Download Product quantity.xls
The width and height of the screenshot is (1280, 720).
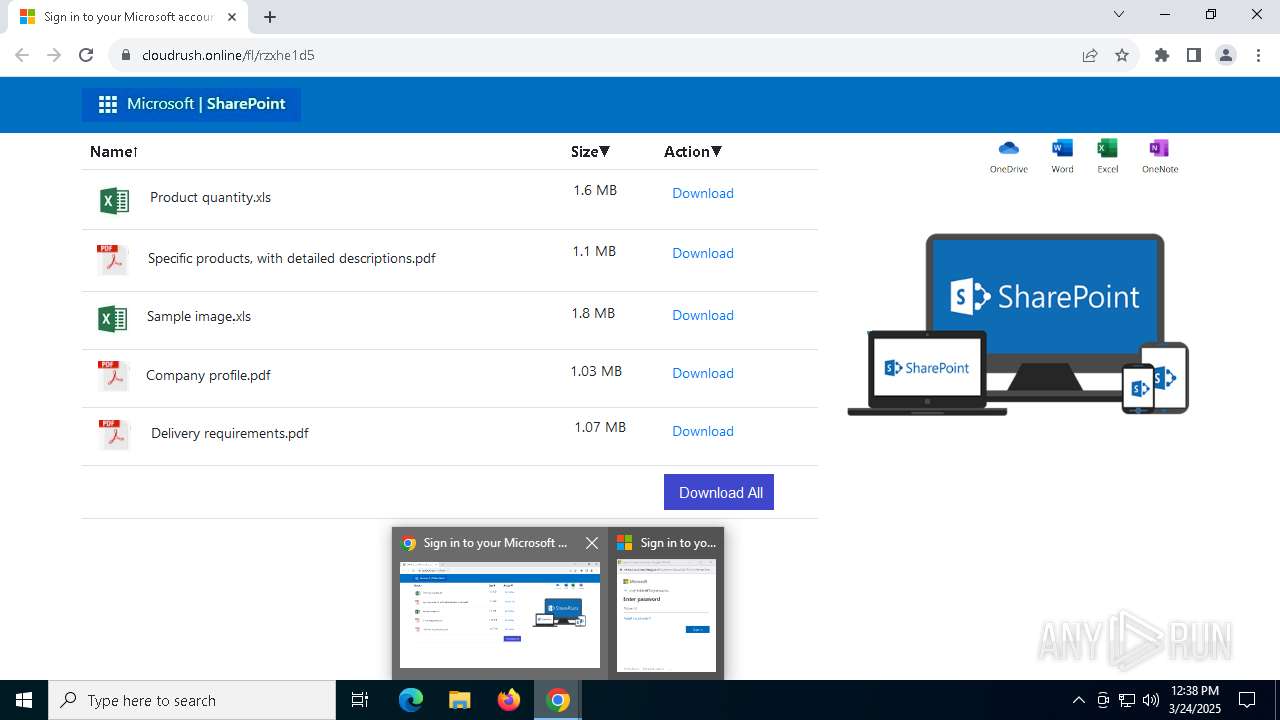[703, 193]
